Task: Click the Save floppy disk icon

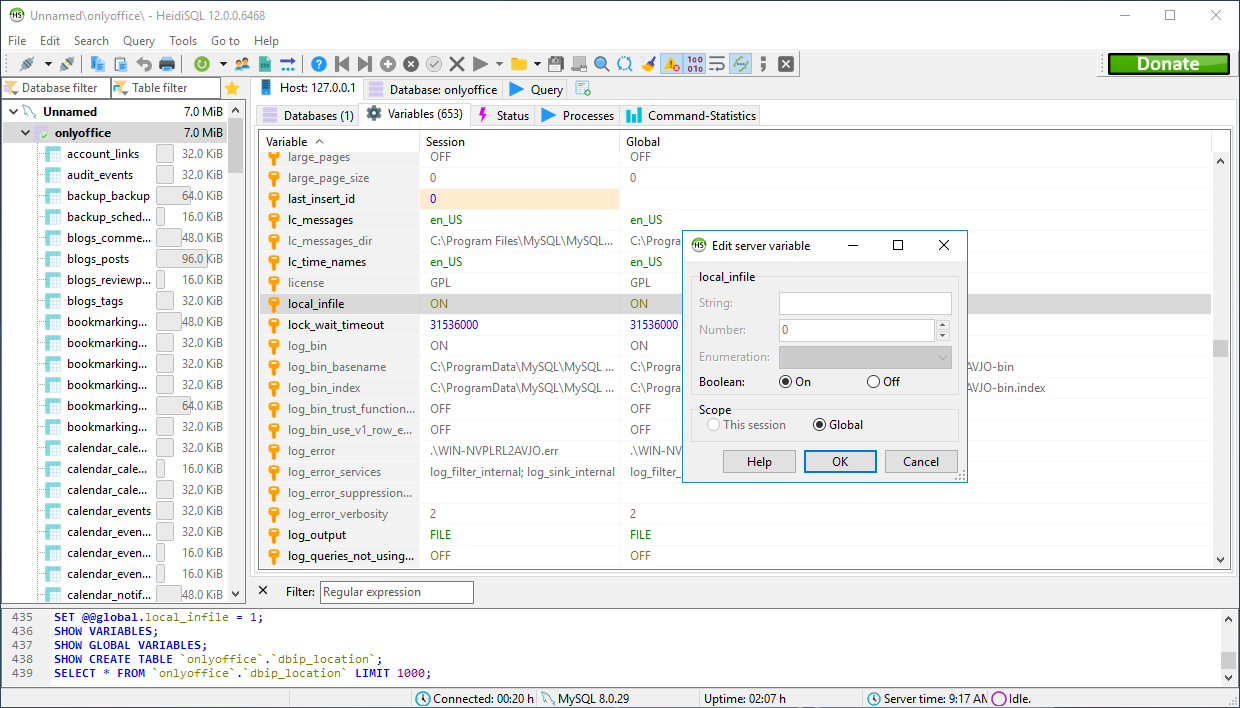Action: [x=556, y=64]
